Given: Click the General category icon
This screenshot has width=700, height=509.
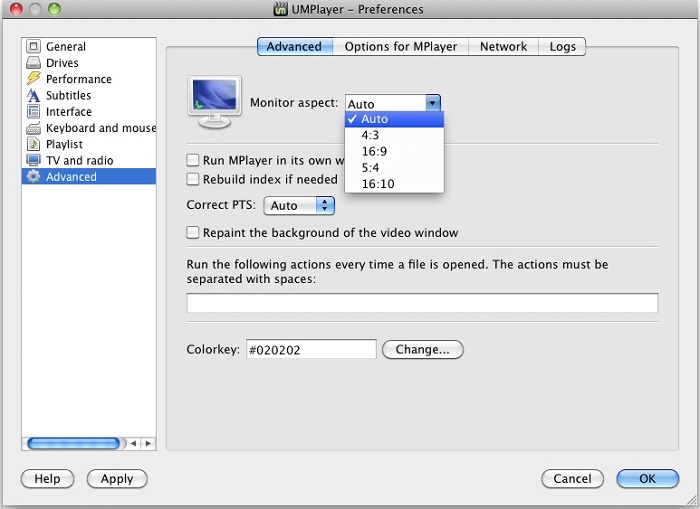Looking at the screenshot, I should 33,46.
